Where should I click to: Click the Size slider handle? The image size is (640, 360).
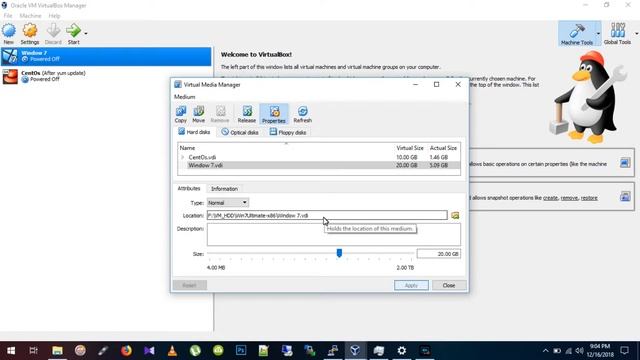coord(339,253)
